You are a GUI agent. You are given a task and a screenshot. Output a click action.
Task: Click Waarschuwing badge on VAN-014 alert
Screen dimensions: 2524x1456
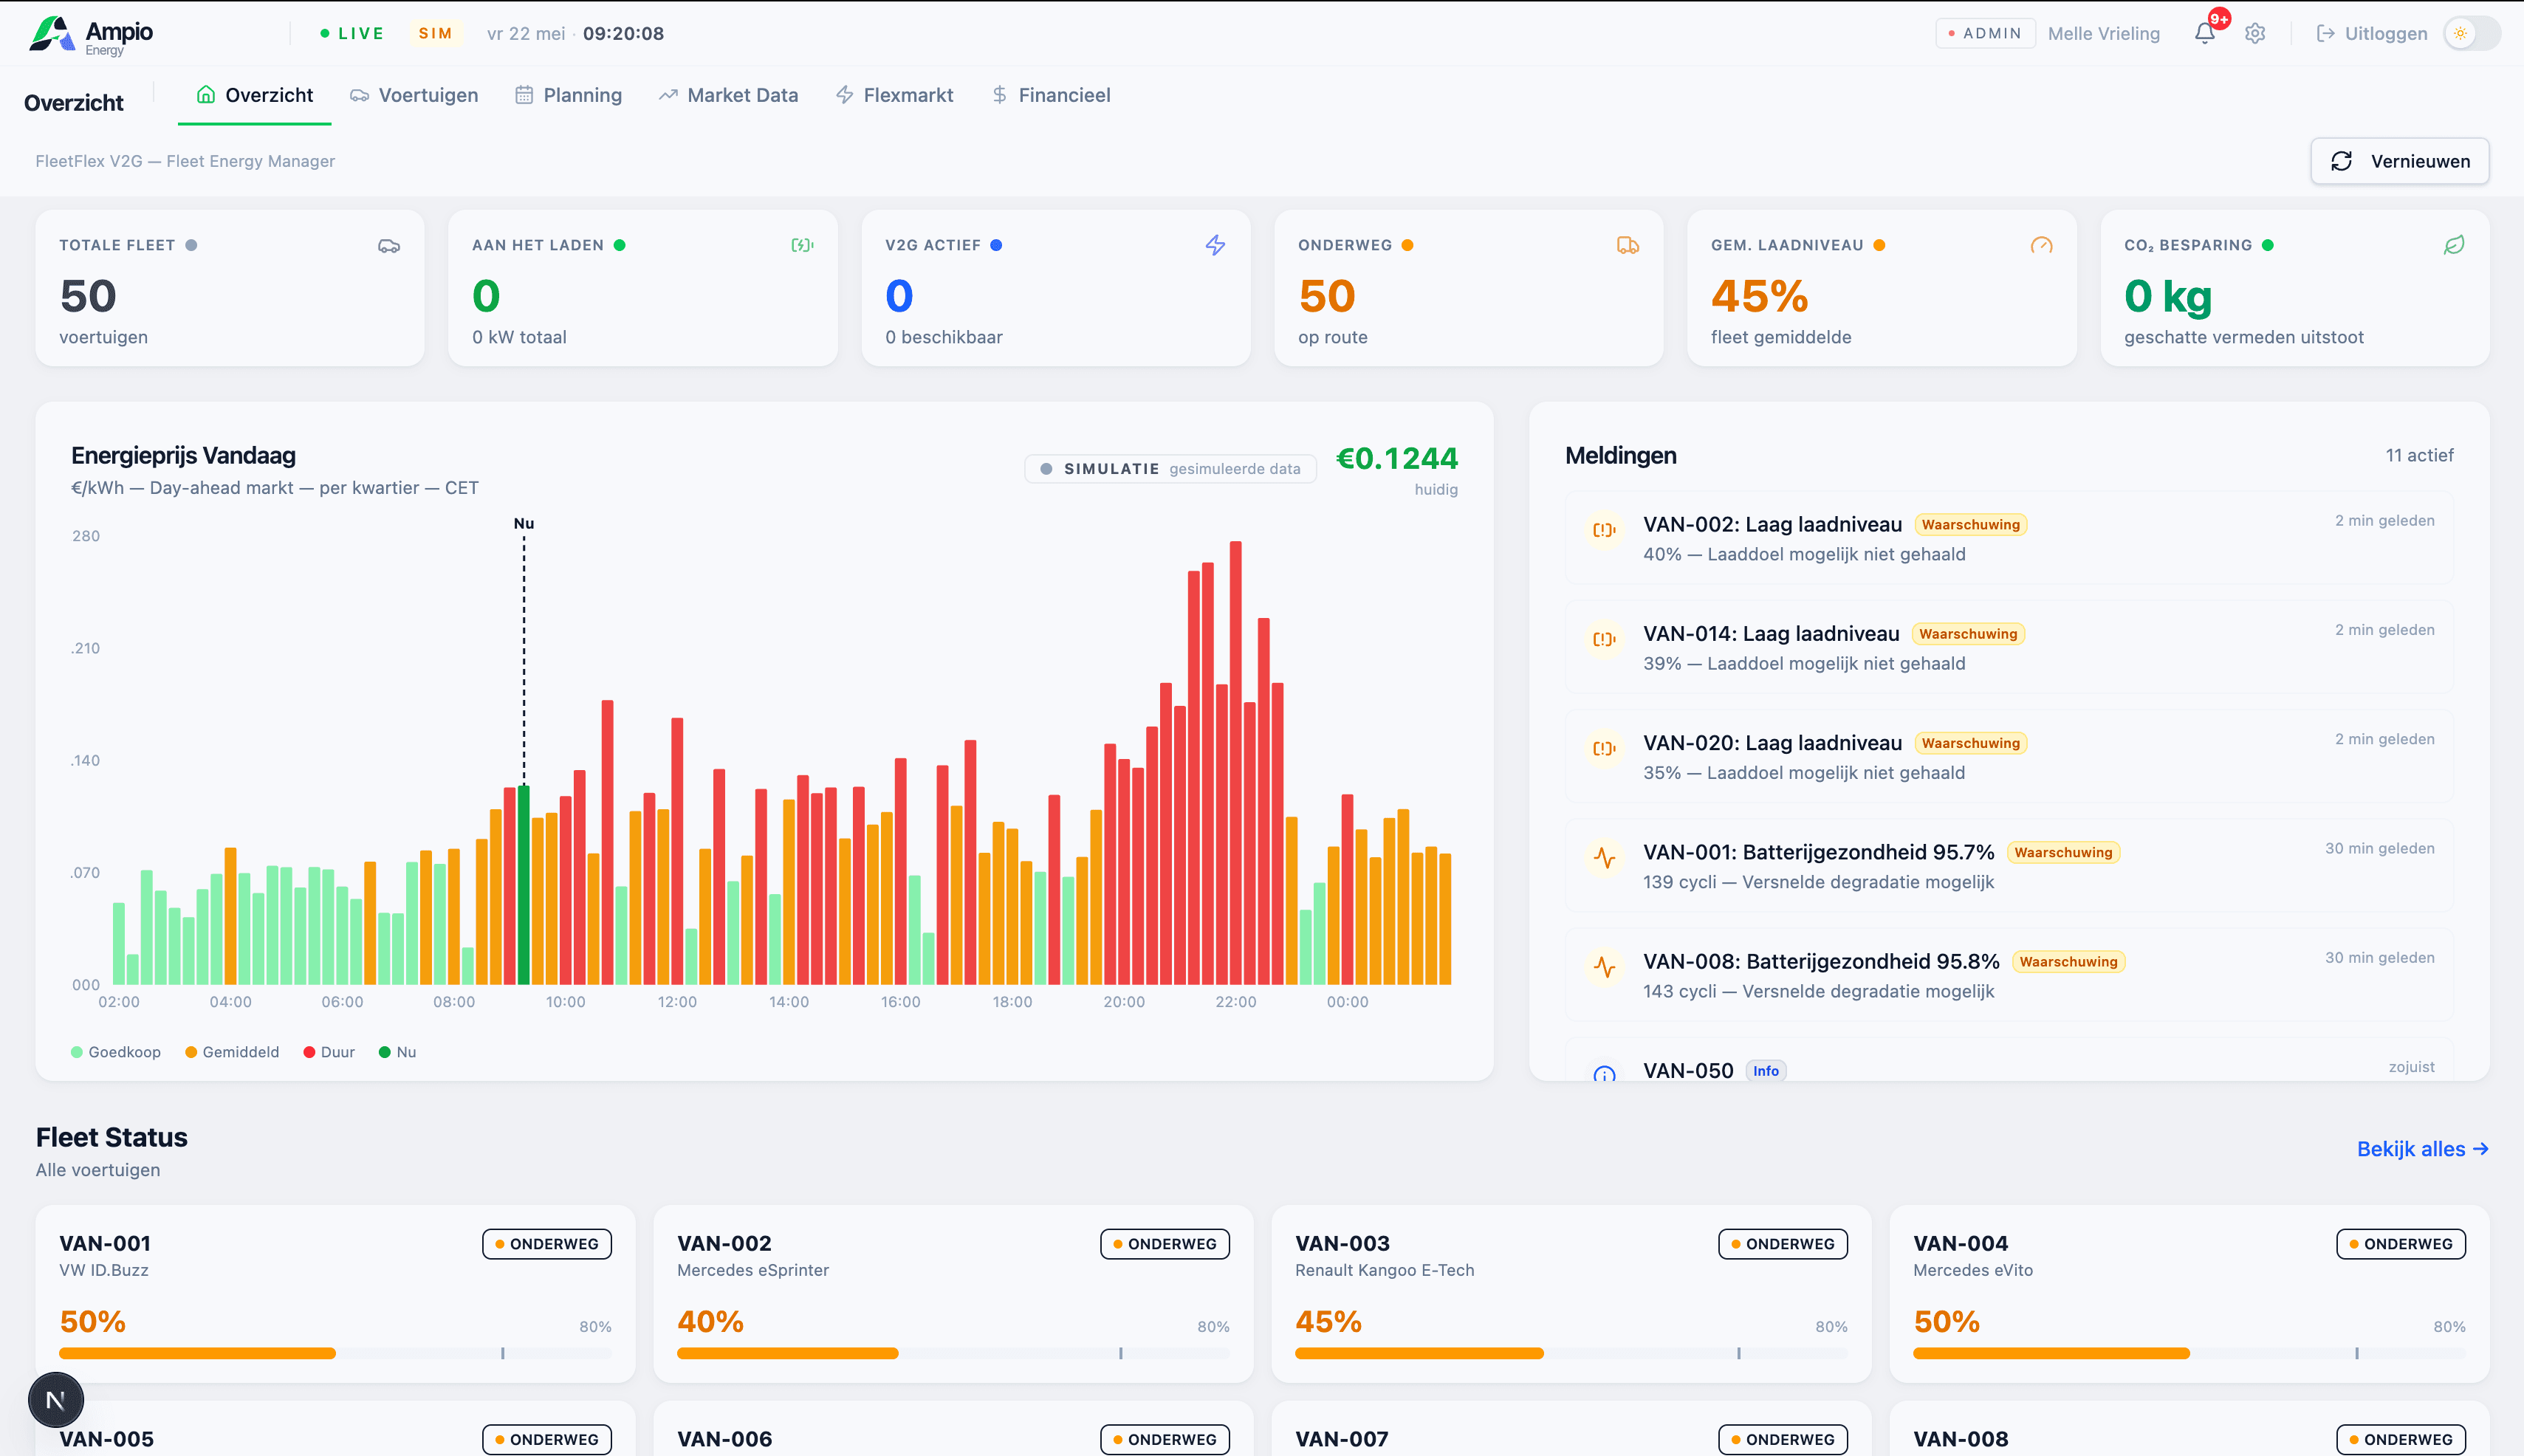tap(1968, 634)
